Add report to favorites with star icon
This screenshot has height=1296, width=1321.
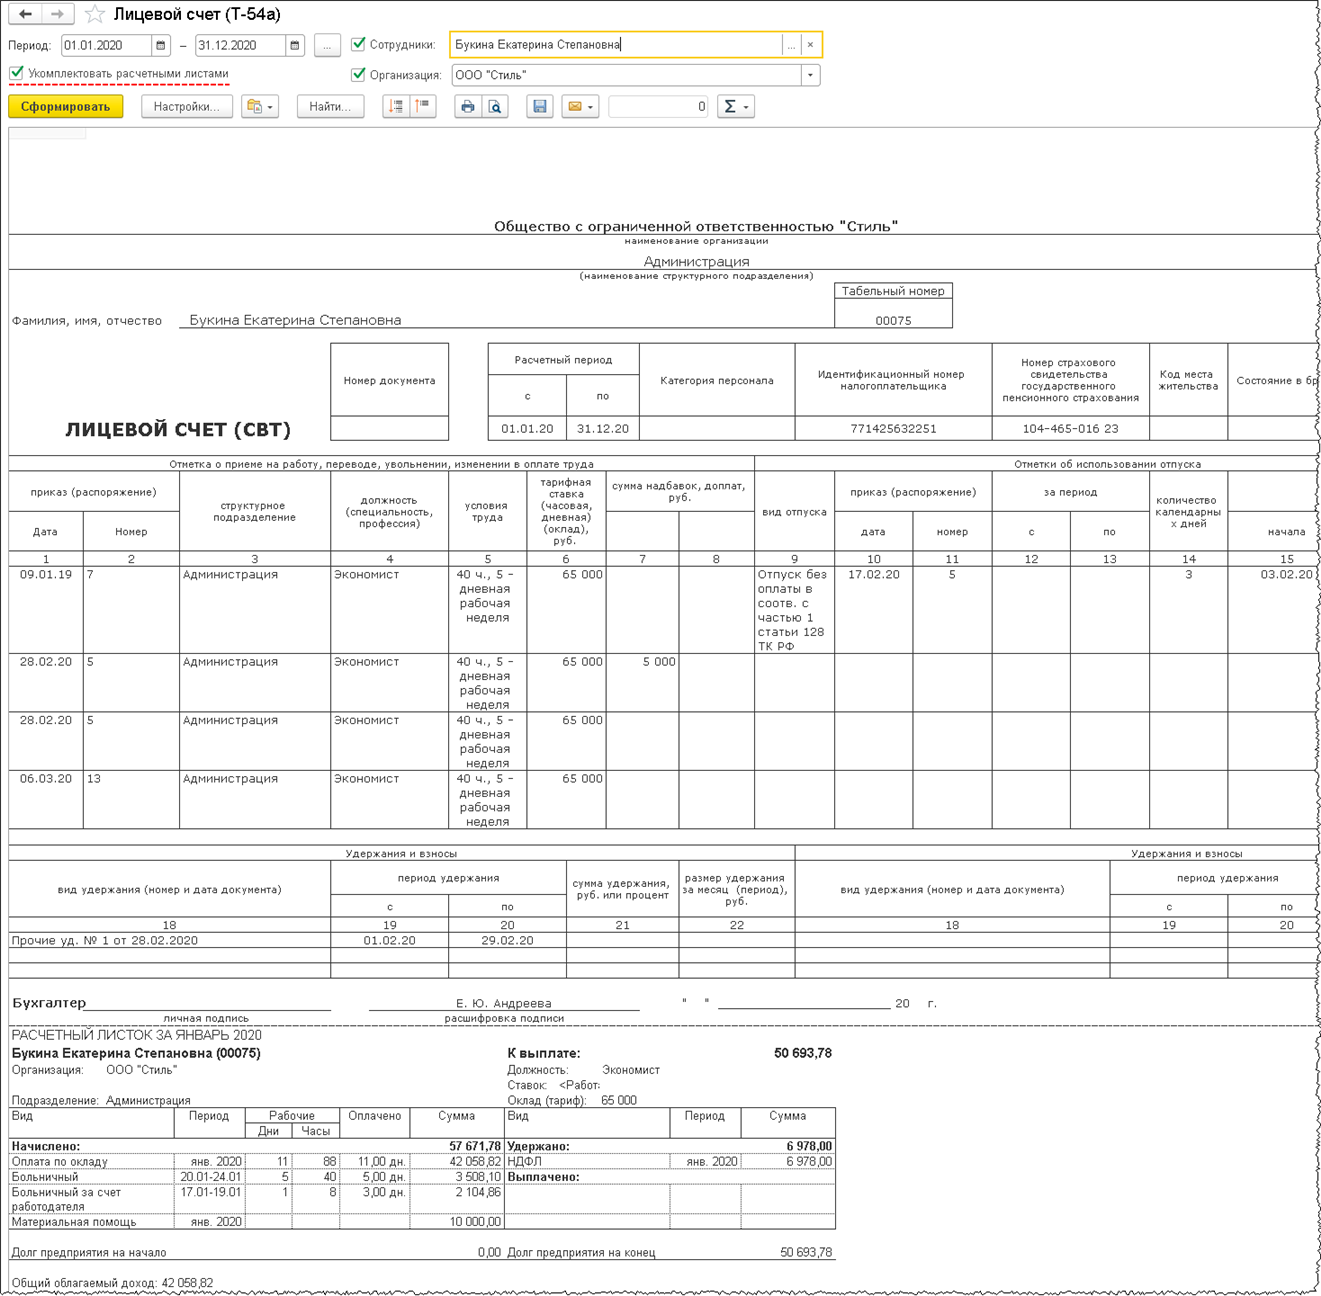95,14
